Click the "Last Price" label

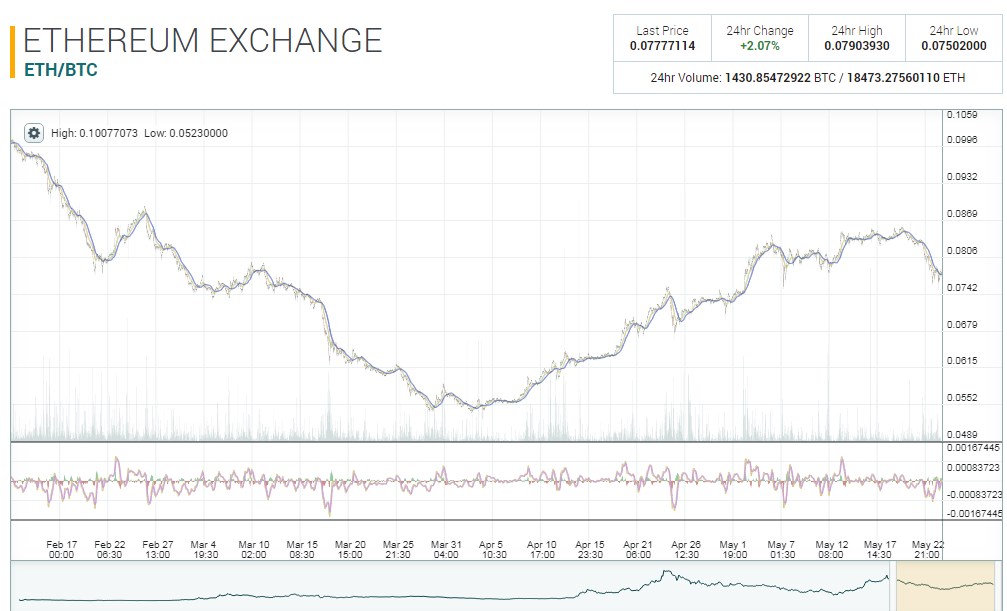pos(662,30)
